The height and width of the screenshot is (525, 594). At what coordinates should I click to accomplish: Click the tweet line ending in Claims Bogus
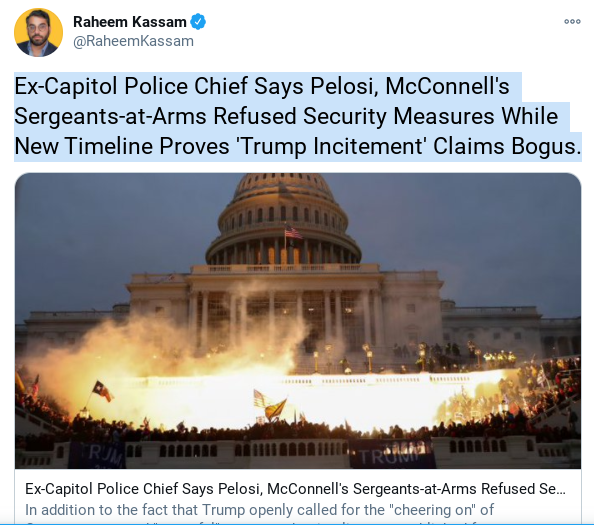click(x=298, y=146)
